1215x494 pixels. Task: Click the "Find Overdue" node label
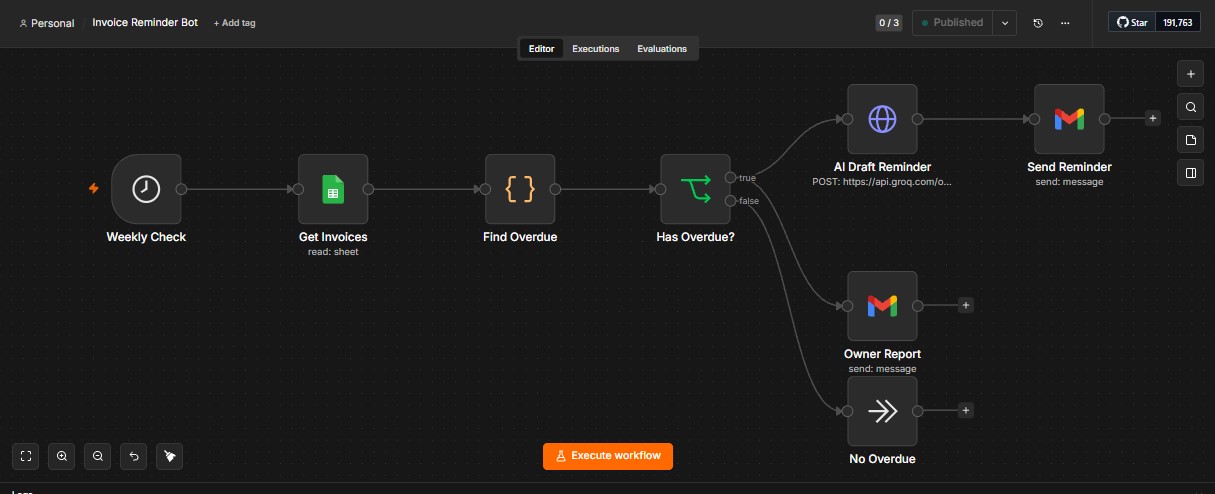(x=520, y=237)
